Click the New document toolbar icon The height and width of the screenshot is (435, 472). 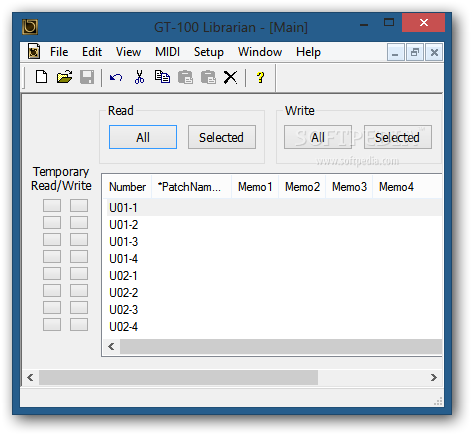pyautogui.click(x=41, y=77)
